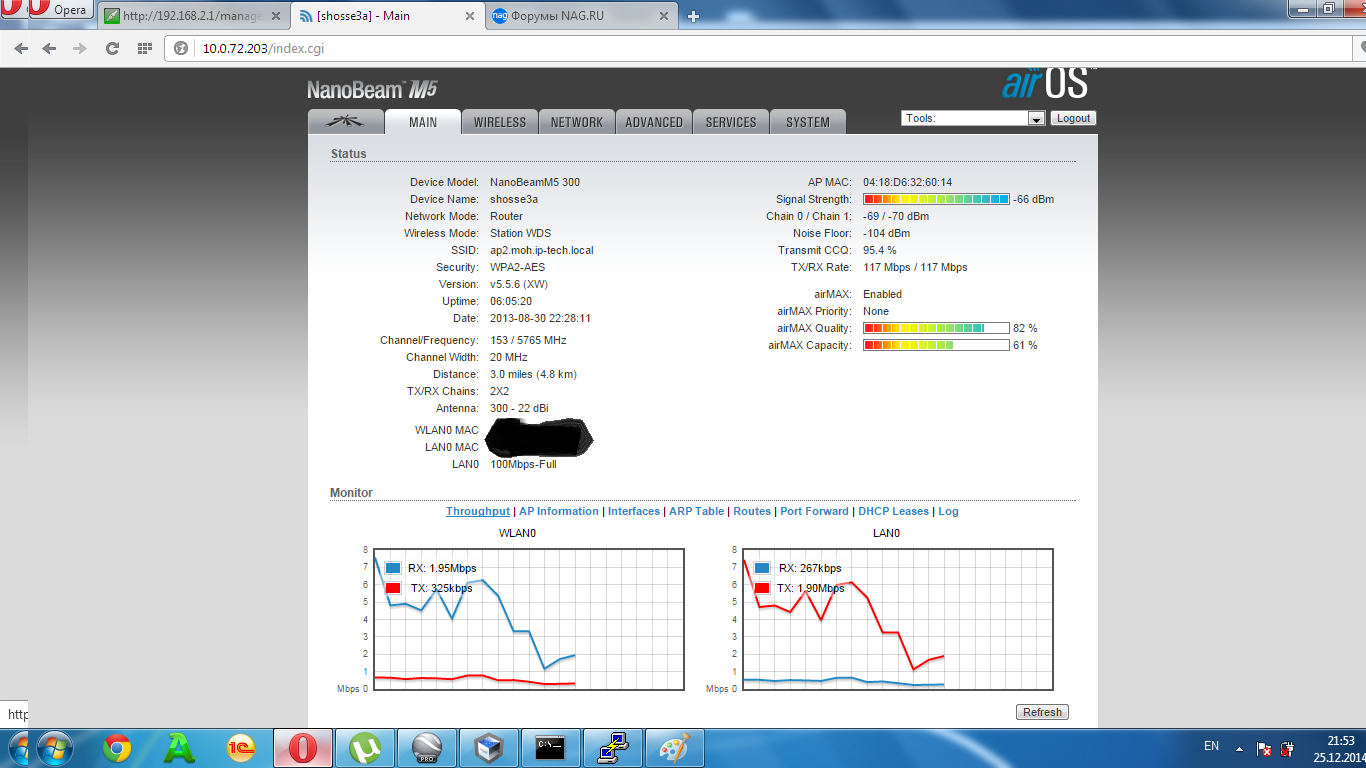The width and height of the screenshot is (1366, 768).
Task: Open the PuTTY icon on taskbar
Action: coord(613,748)
